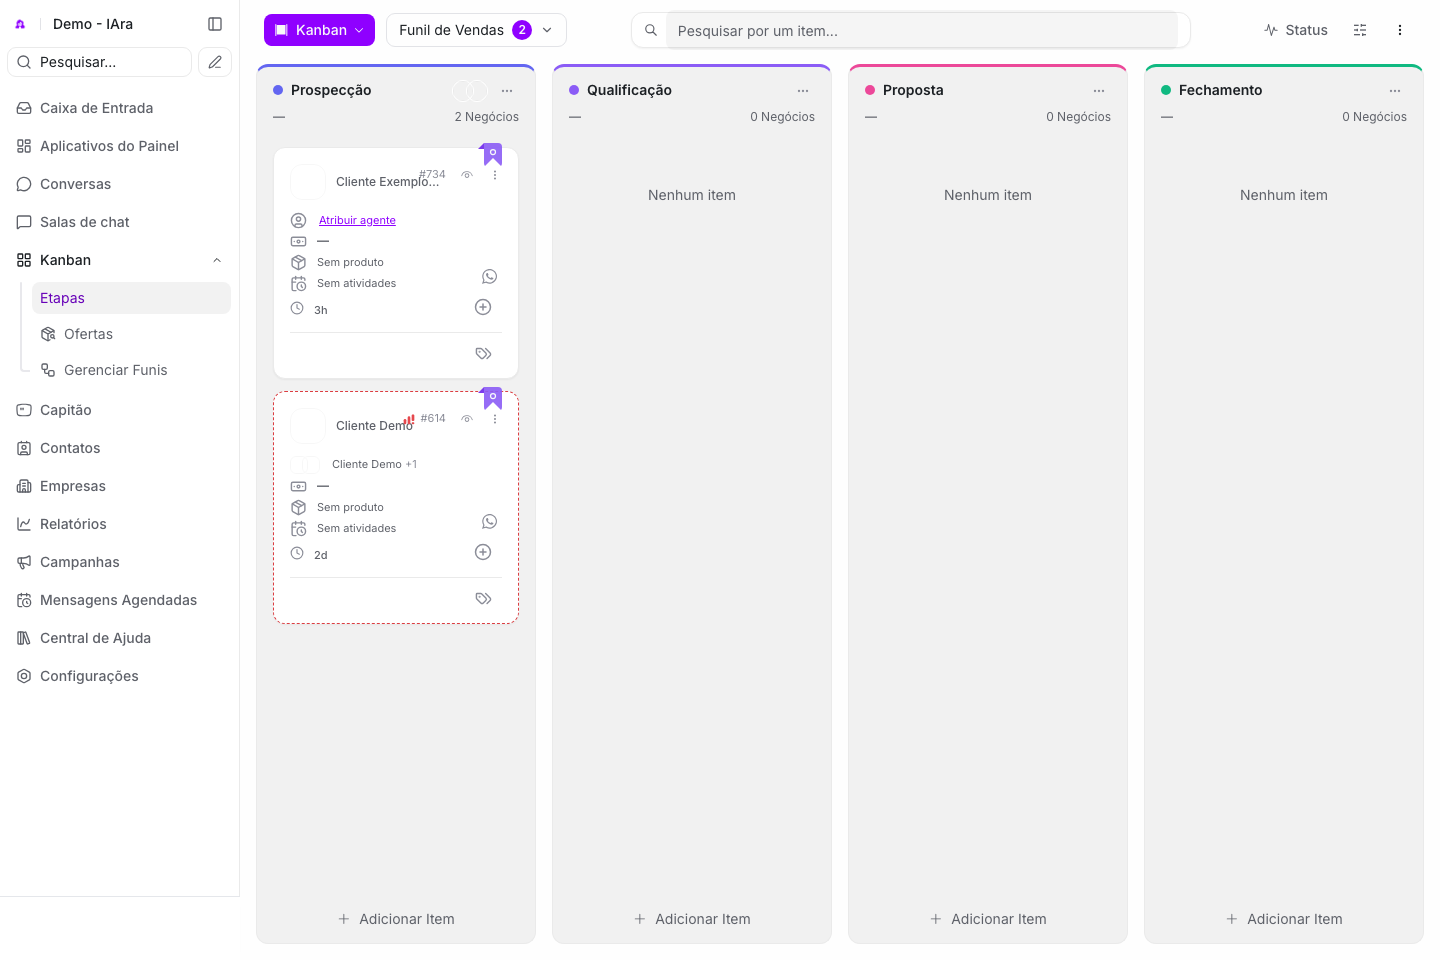This screenshot has width=1440, height=960.
Task: Add item to Fechamento column
Action: [1284, 919]
